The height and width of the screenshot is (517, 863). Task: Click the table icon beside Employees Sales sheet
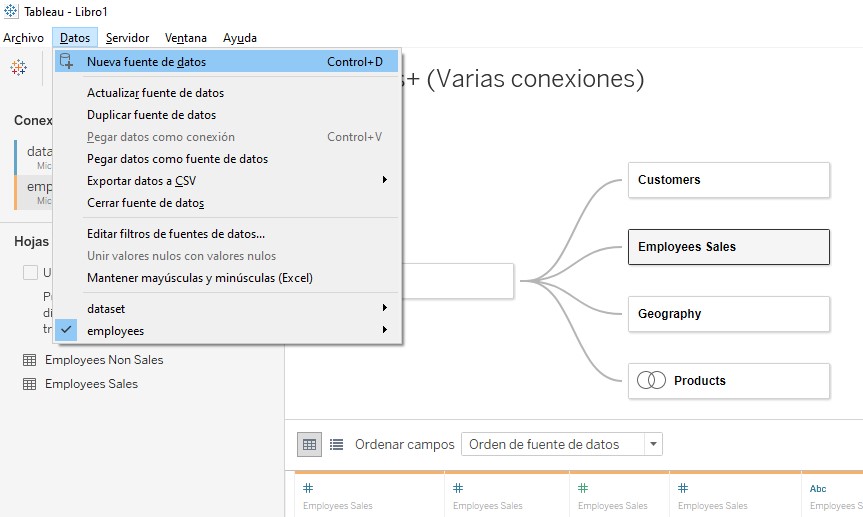tap(29, 384)
